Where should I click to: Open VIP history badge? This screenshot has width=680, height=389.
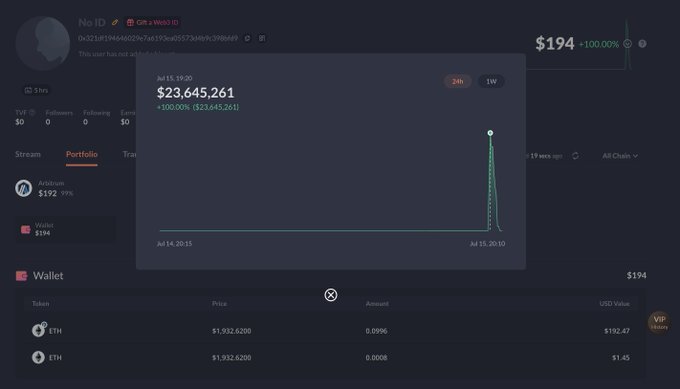[659, 322]
